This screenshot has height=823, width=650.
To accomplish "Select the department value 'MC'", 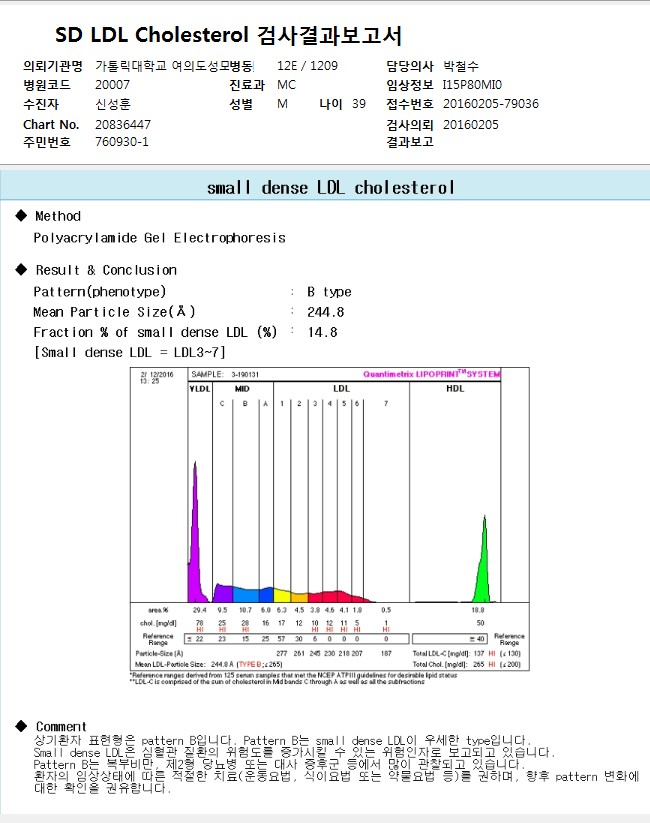I will (287, 85).
